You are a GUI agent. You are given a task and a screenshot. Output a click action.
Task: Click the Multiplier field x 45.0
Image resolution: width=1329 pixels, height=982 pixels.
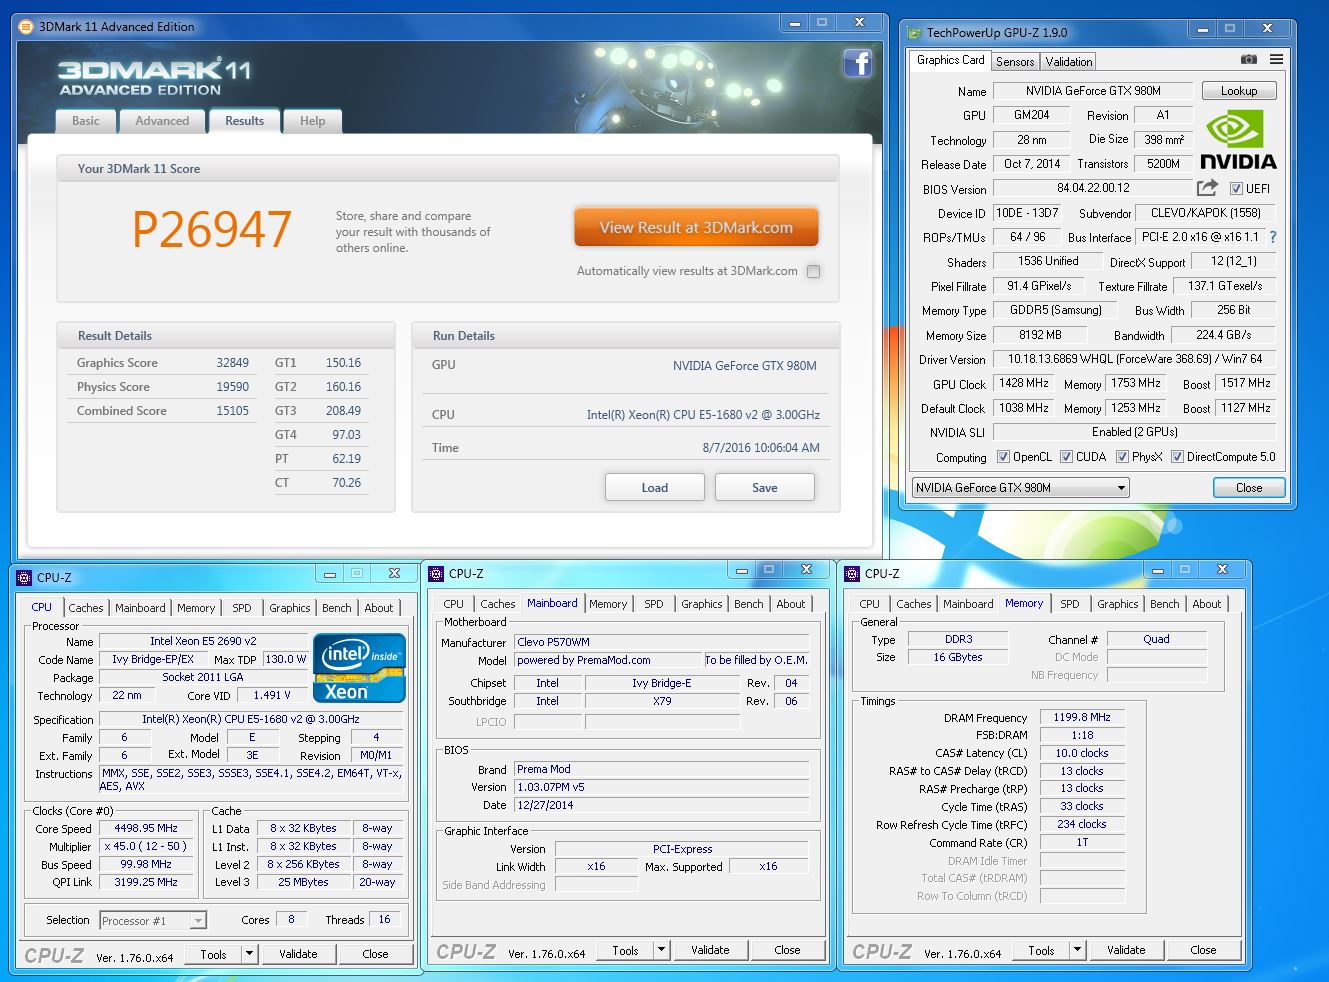point(147,846)
